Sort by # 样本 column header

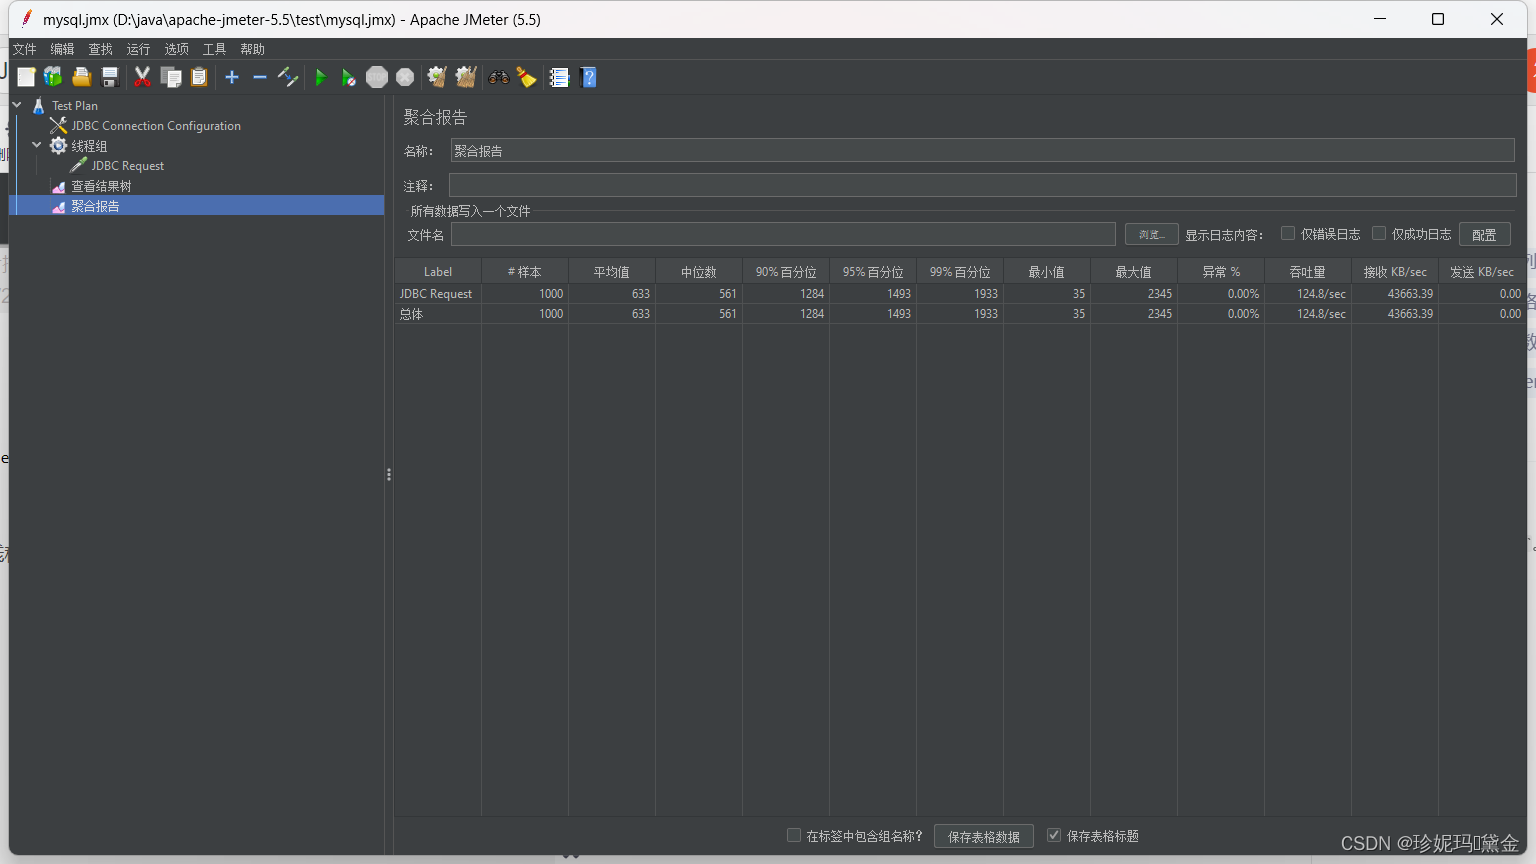pyautogui.click(x=525, y=272)
